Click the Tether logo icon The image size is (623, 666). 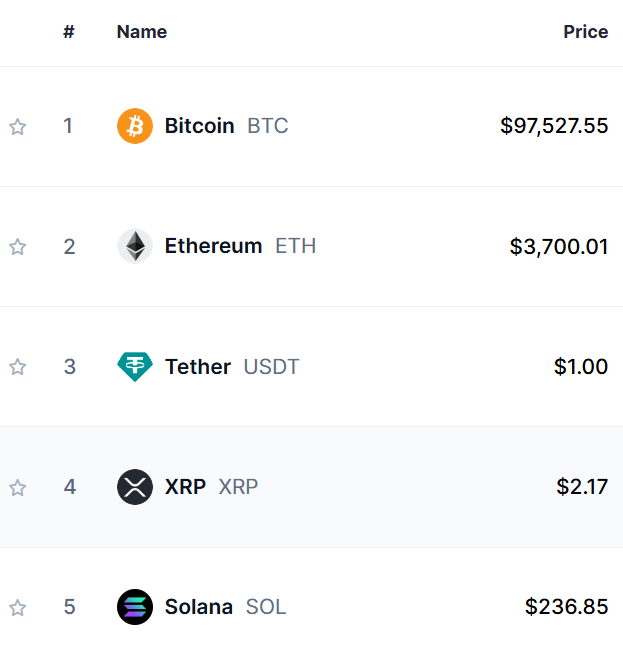(x=135, y=367)
